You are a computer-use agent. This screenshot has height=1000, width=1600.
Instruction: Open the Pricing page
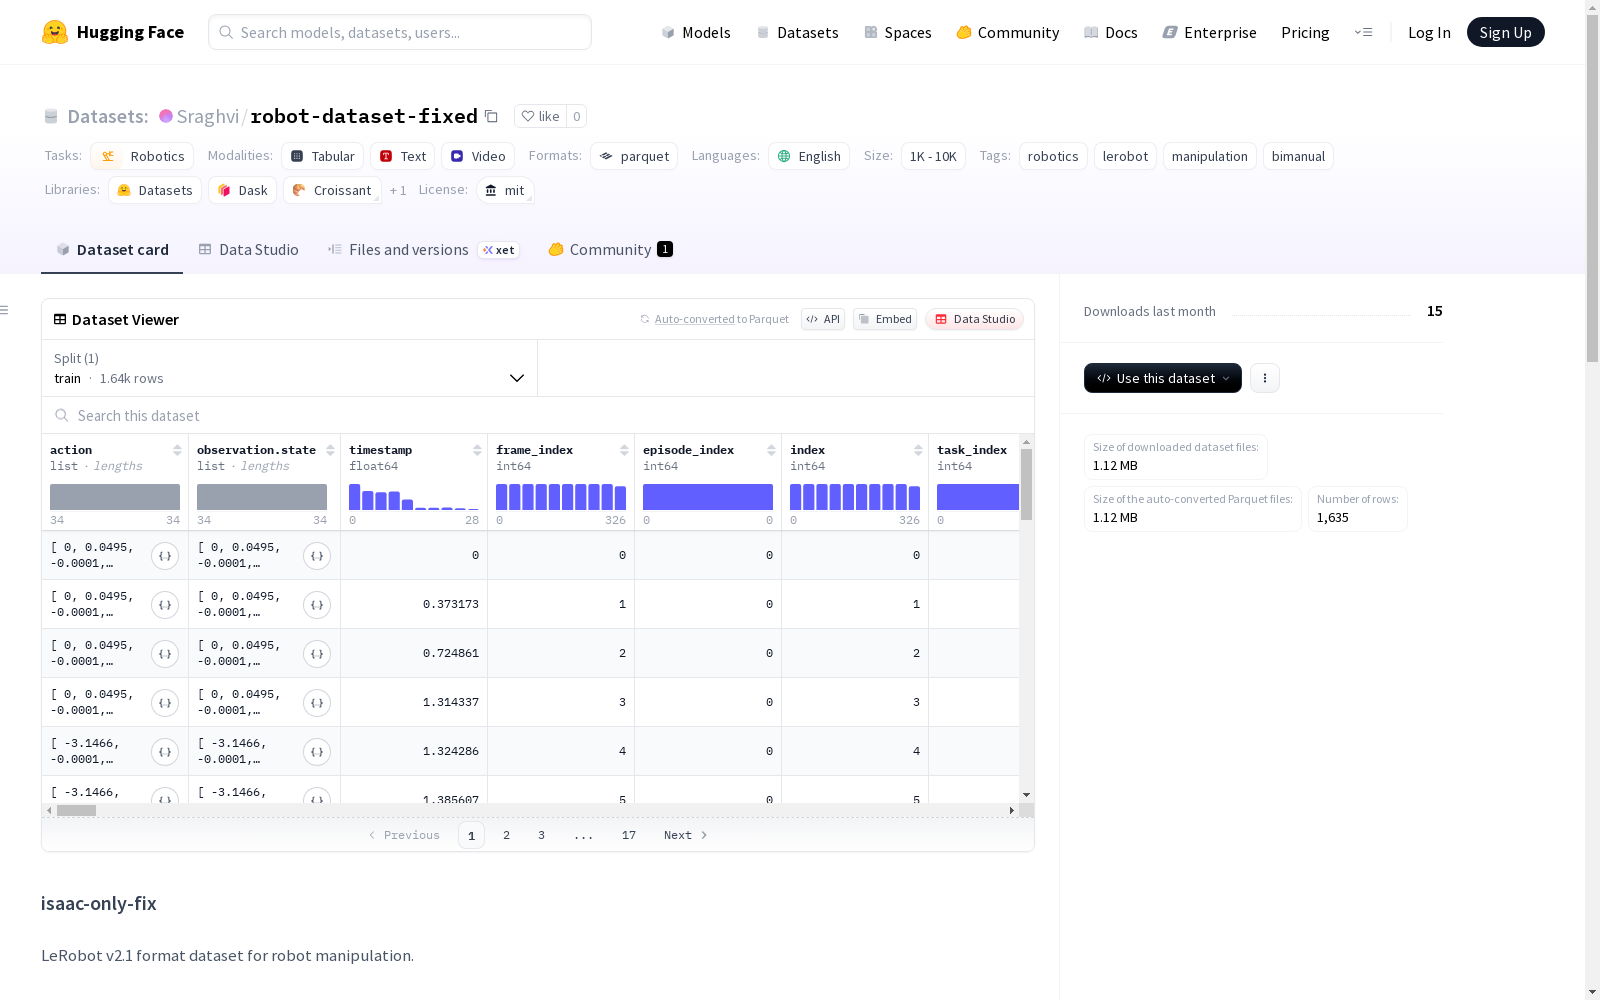pyautogui.click(x=1305, y=32)
